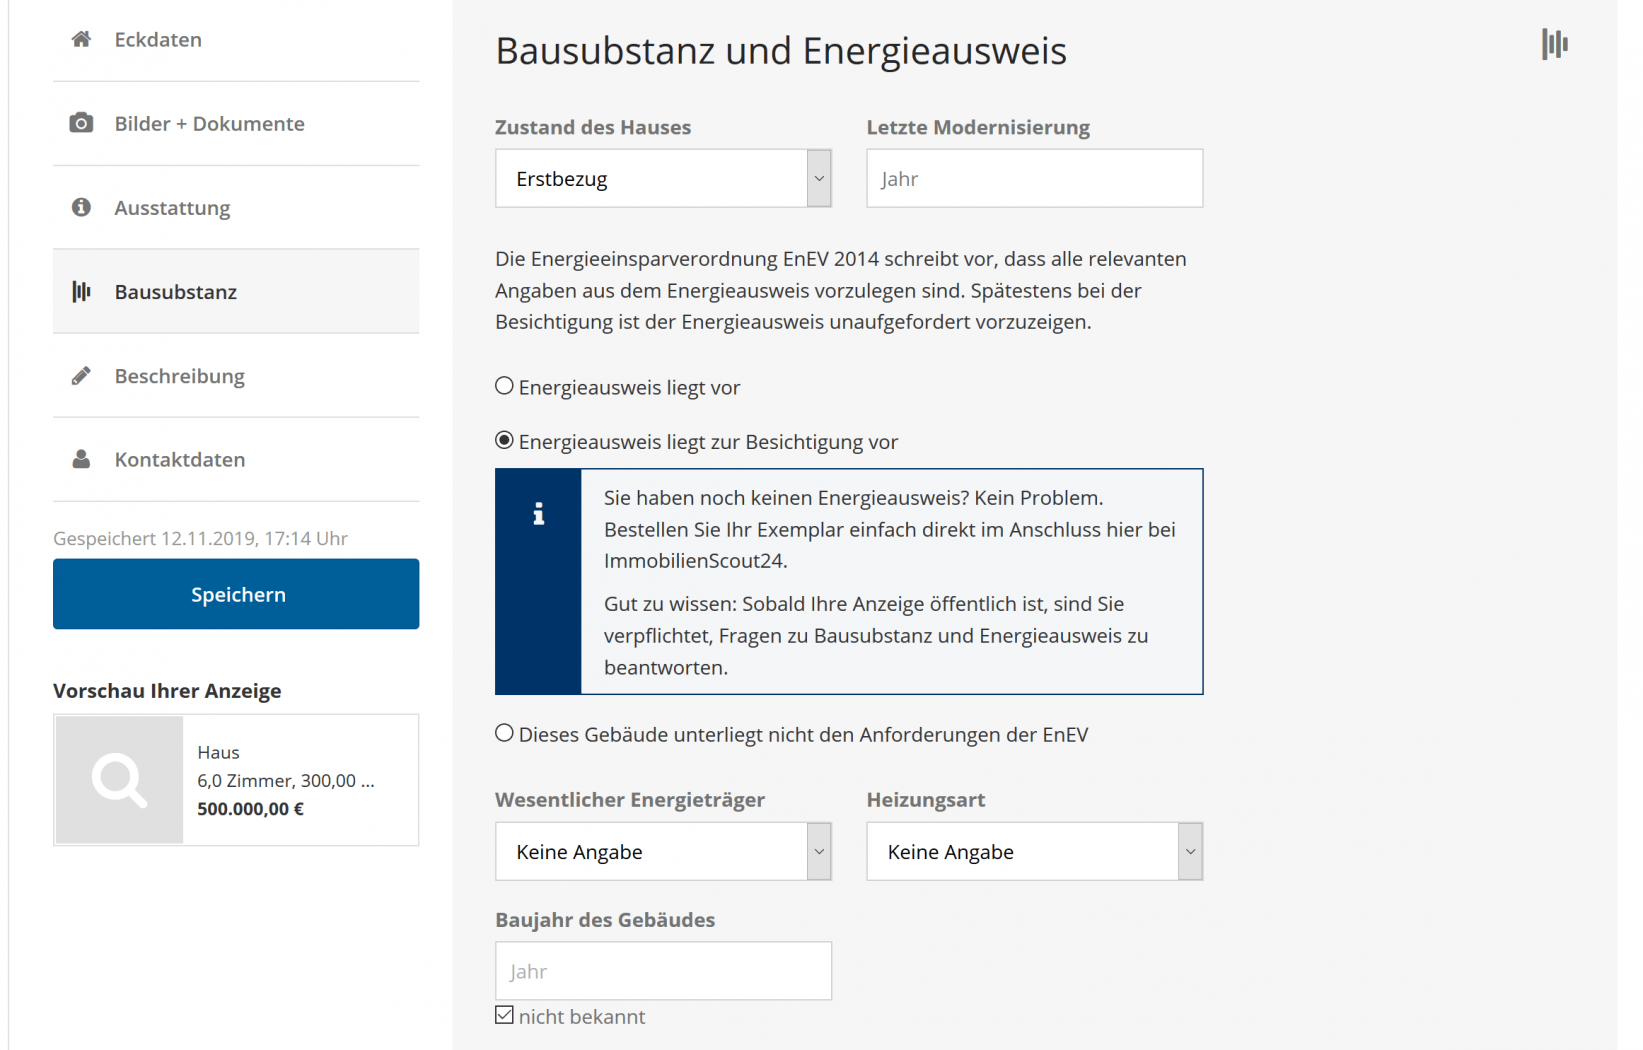Uncheck the 'nicht bekannt' checkbox
This screenshot has height=1050, width=1643.
click(x=505, y=1015)
